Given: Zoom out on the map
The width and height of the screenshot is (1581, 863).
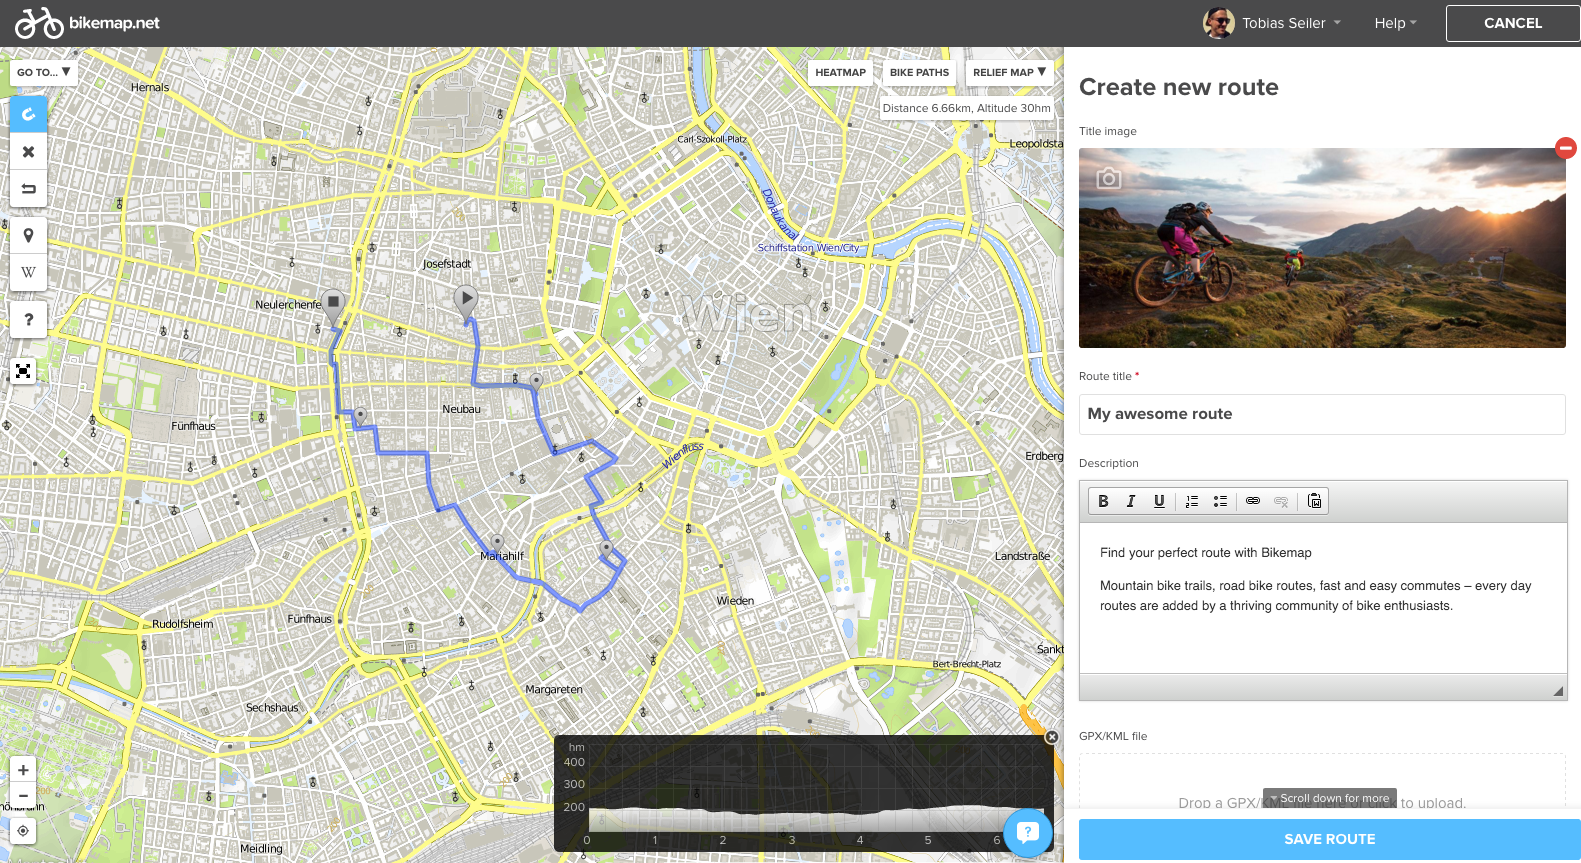Looking at the screenshot, I should click(23, 796).
